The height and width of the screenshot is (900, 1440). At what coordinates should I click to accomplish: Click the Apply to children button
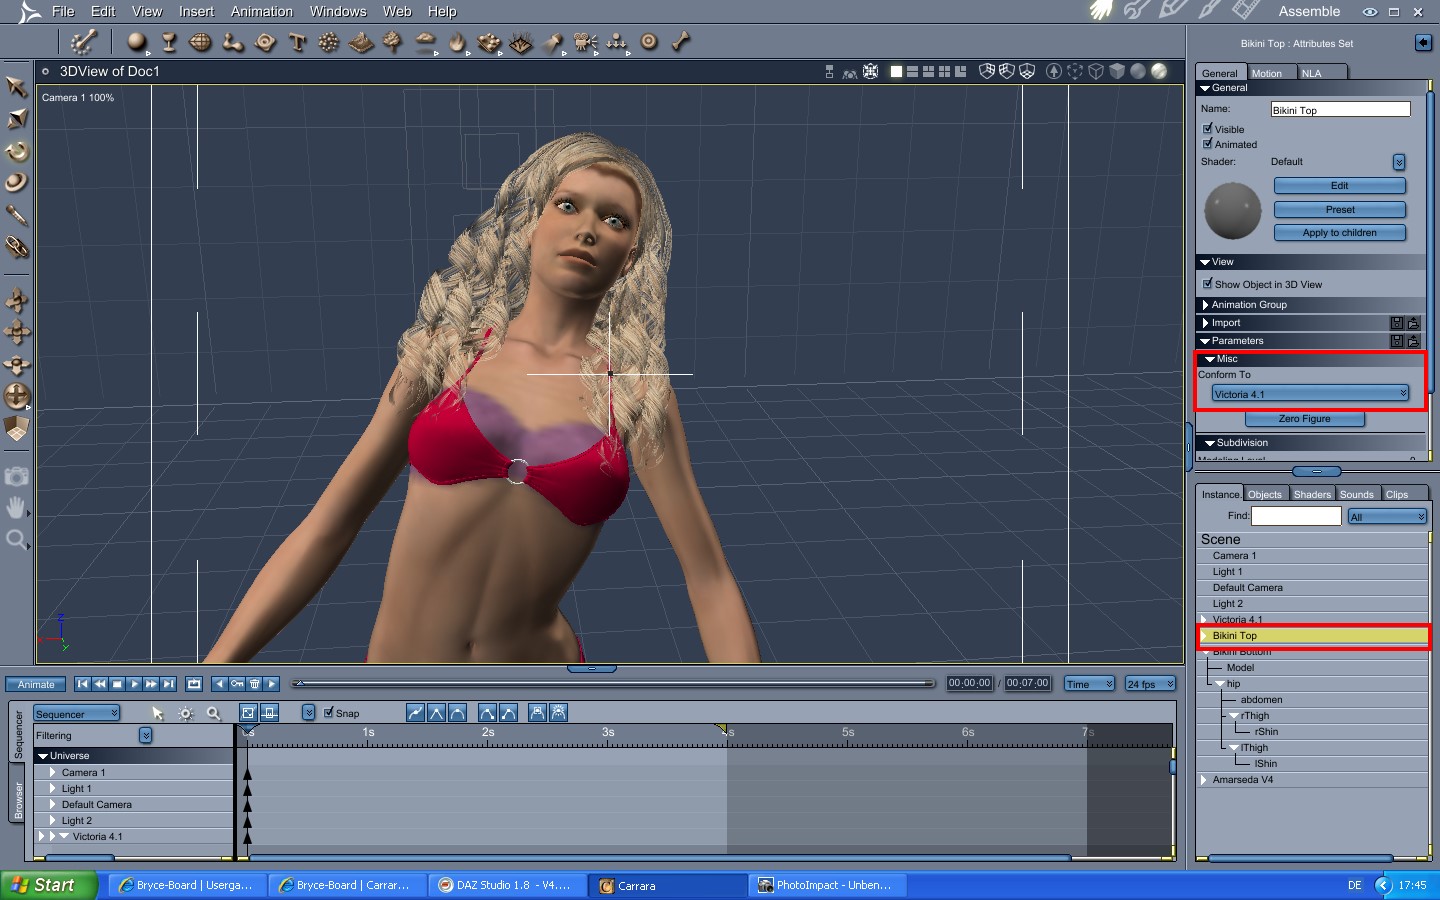coord(1339,233)
